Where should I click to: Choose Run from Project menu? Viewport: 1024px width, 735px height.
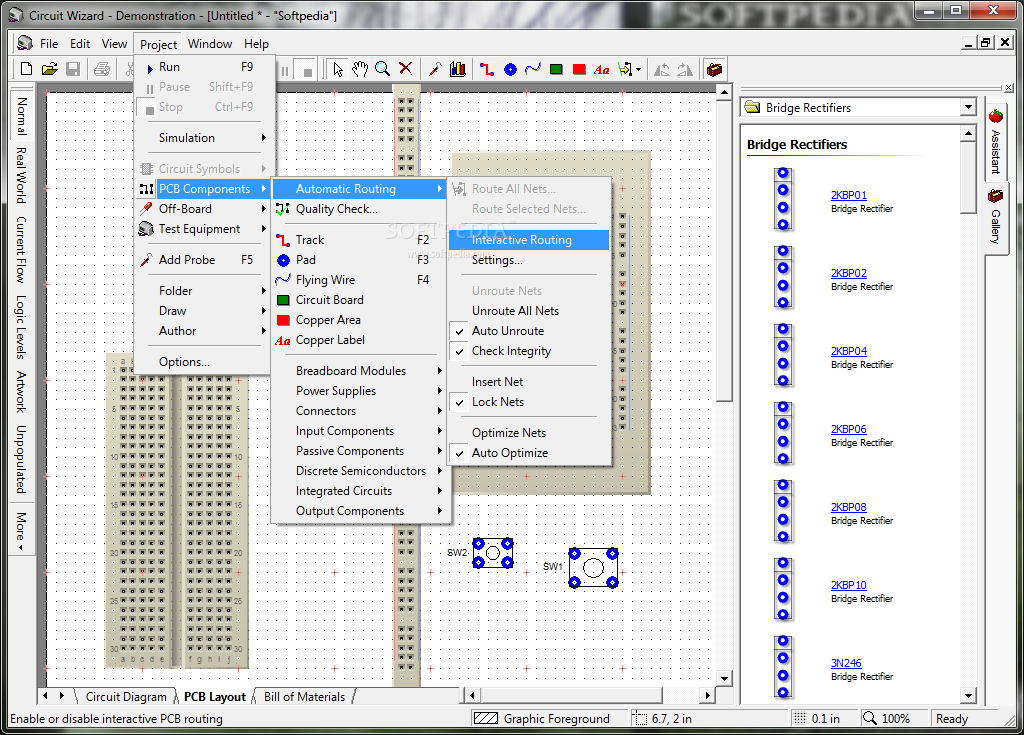pyautogui.click(x=202, y=67)
